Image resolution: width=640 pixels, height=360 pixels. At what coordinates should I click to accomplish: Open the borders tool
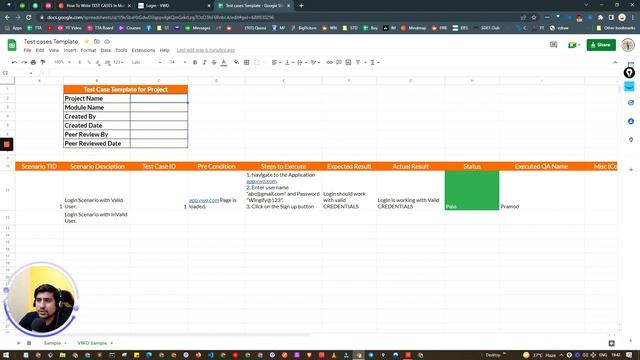pos(247,62)
